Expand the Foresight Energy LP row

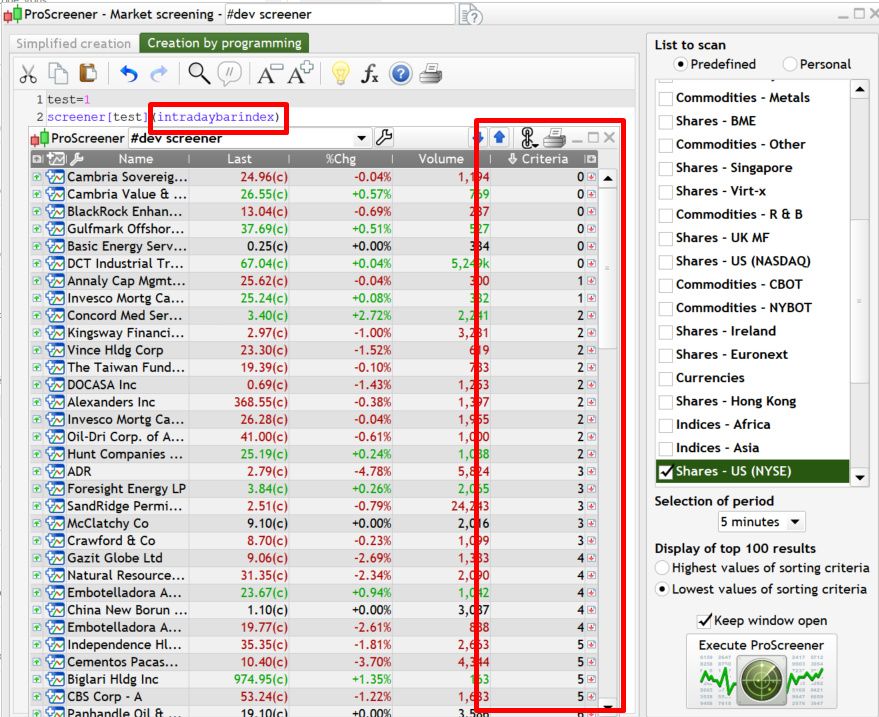click(x=36, y=488)
